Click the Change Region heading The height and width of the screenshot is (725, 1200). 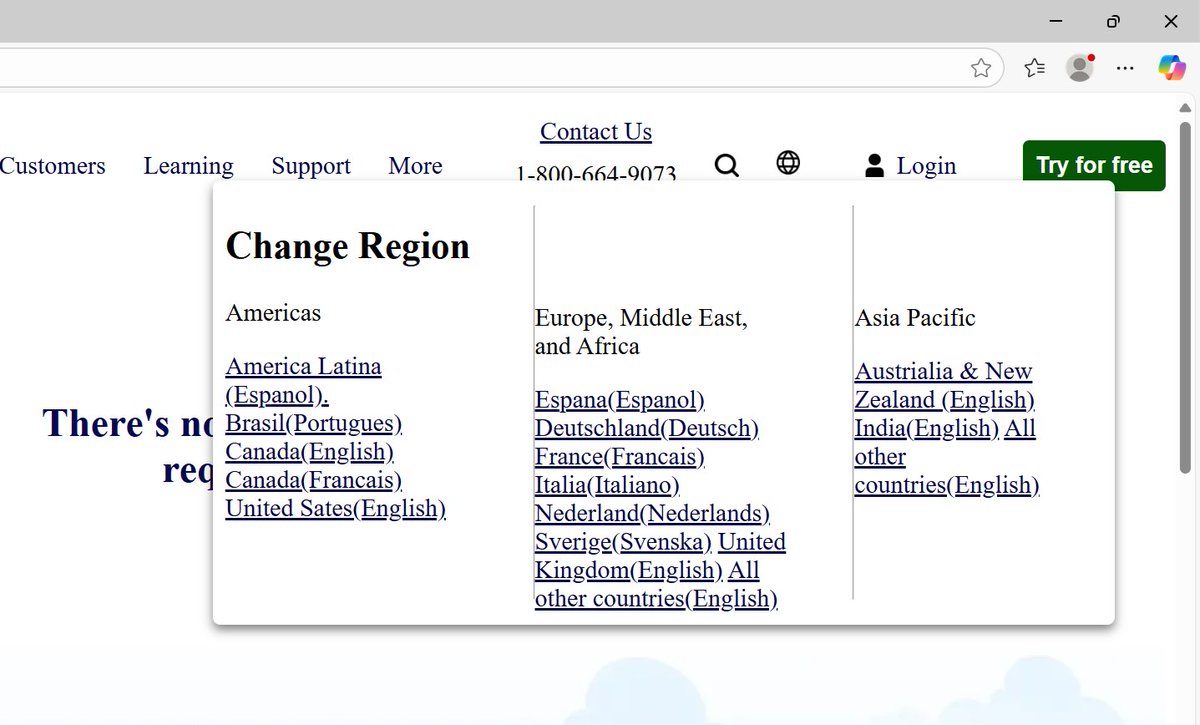point(348,246)
